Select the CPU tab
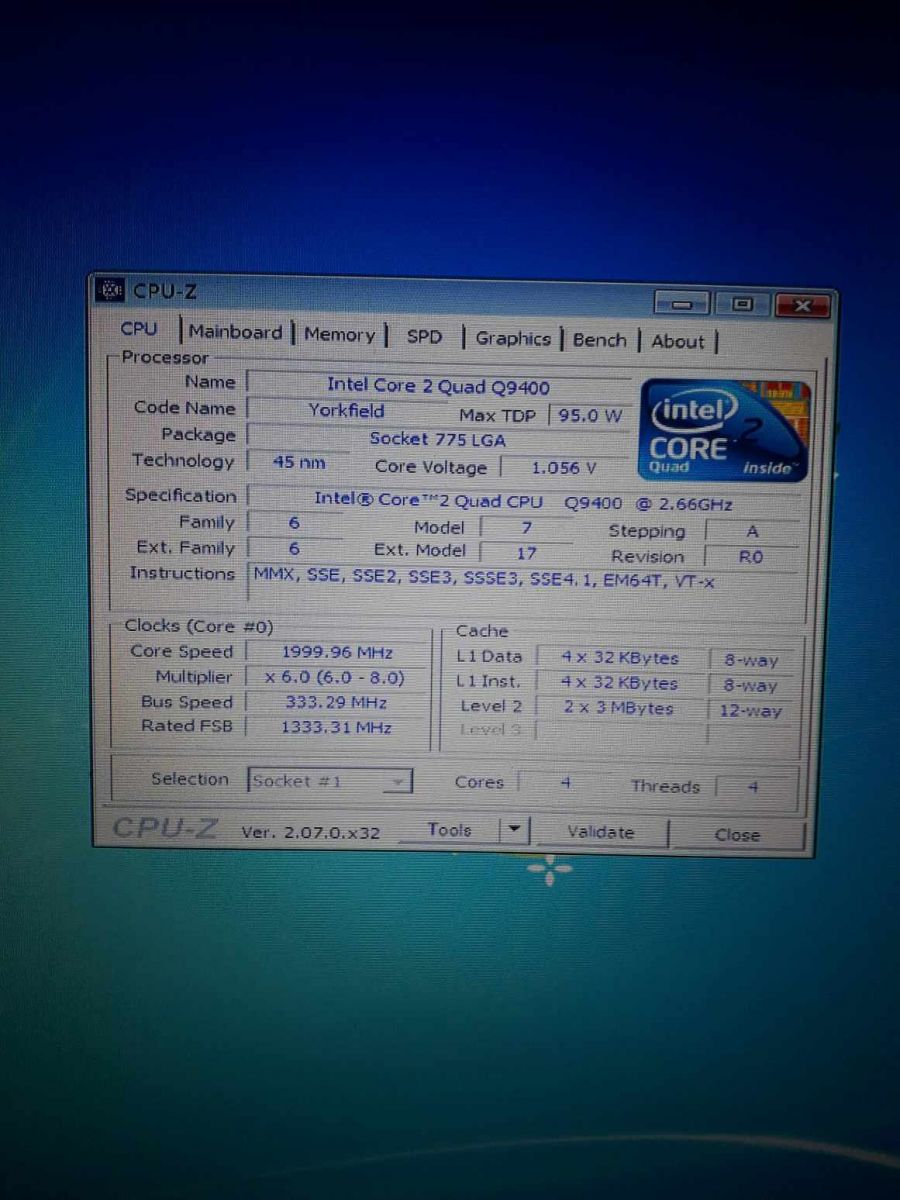The image size is (900, 1200). (x=139, y=329)
